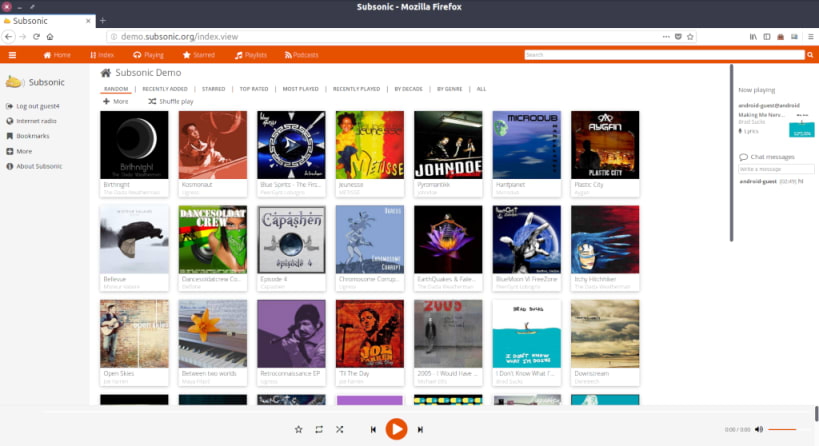Toggle repeat in the player bar

[319, 429]
